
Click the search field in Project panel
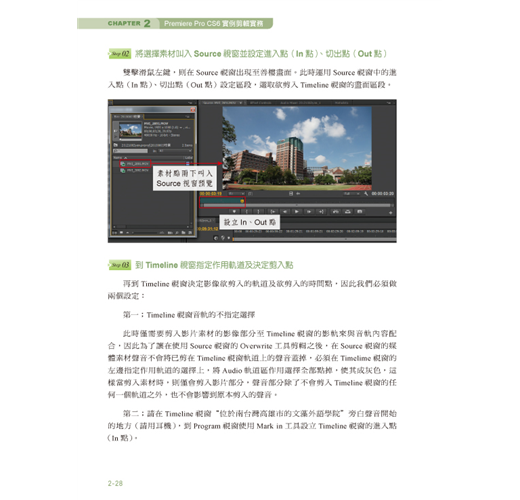coord(130,151)
